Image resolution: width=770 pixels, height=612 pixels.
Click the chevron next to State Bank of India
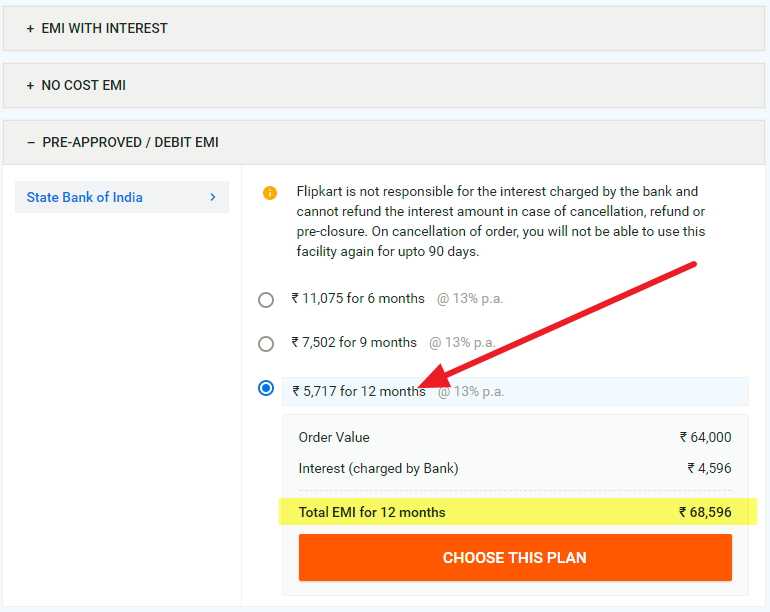213,197
